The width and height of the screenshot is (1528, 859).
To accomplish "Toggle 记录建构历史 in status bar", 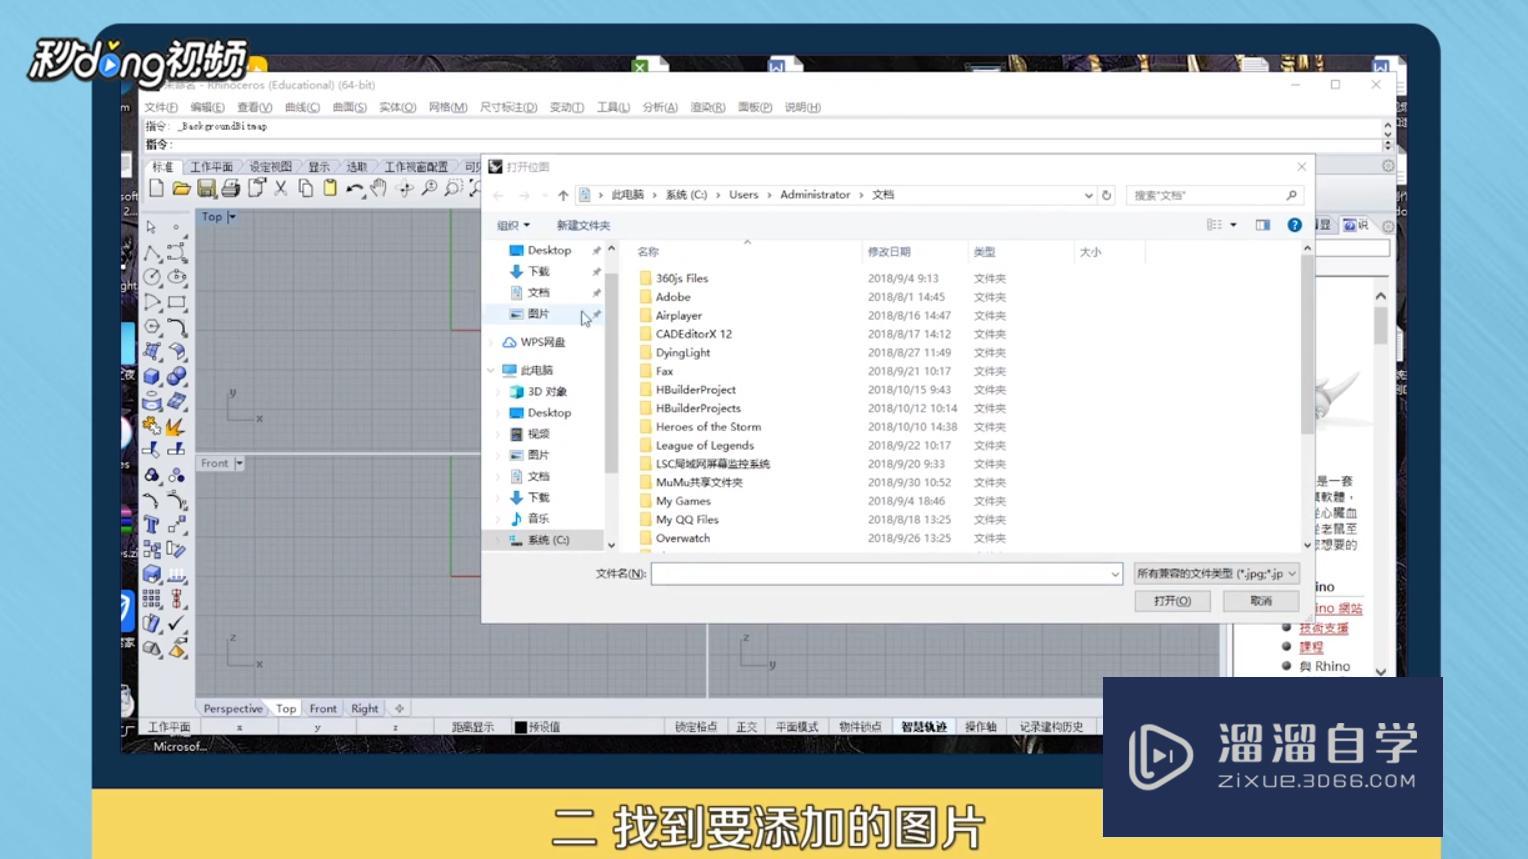I will (1051, 727).
